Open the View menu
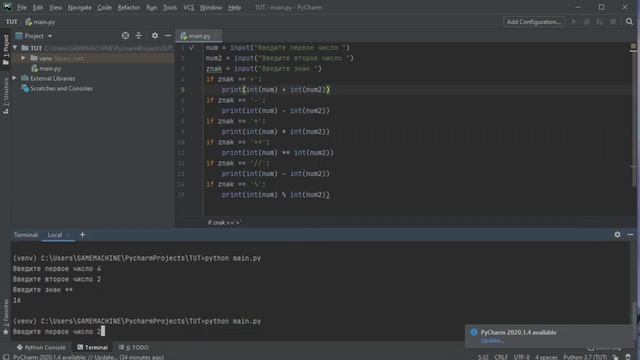640x360 pixels. point(56,7)
